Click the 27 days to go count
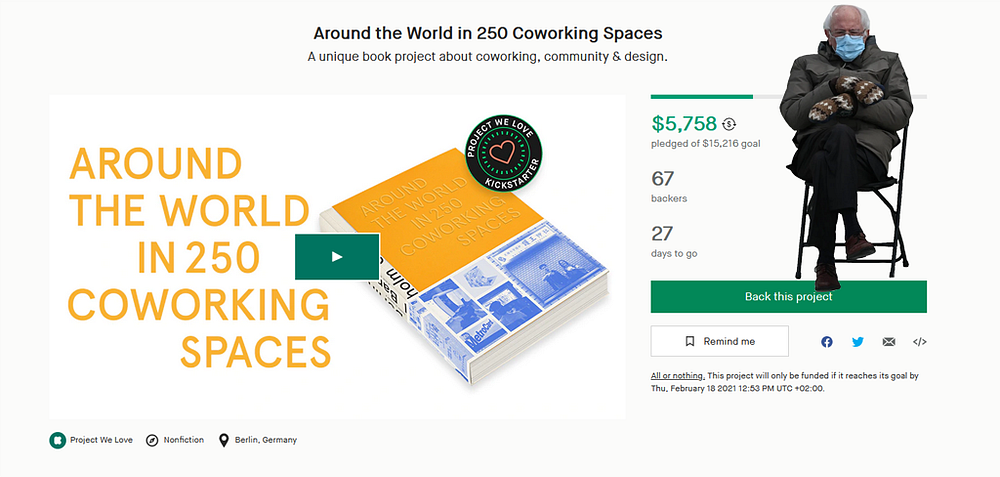The image size is (1000, 477). tap(662, 234)
